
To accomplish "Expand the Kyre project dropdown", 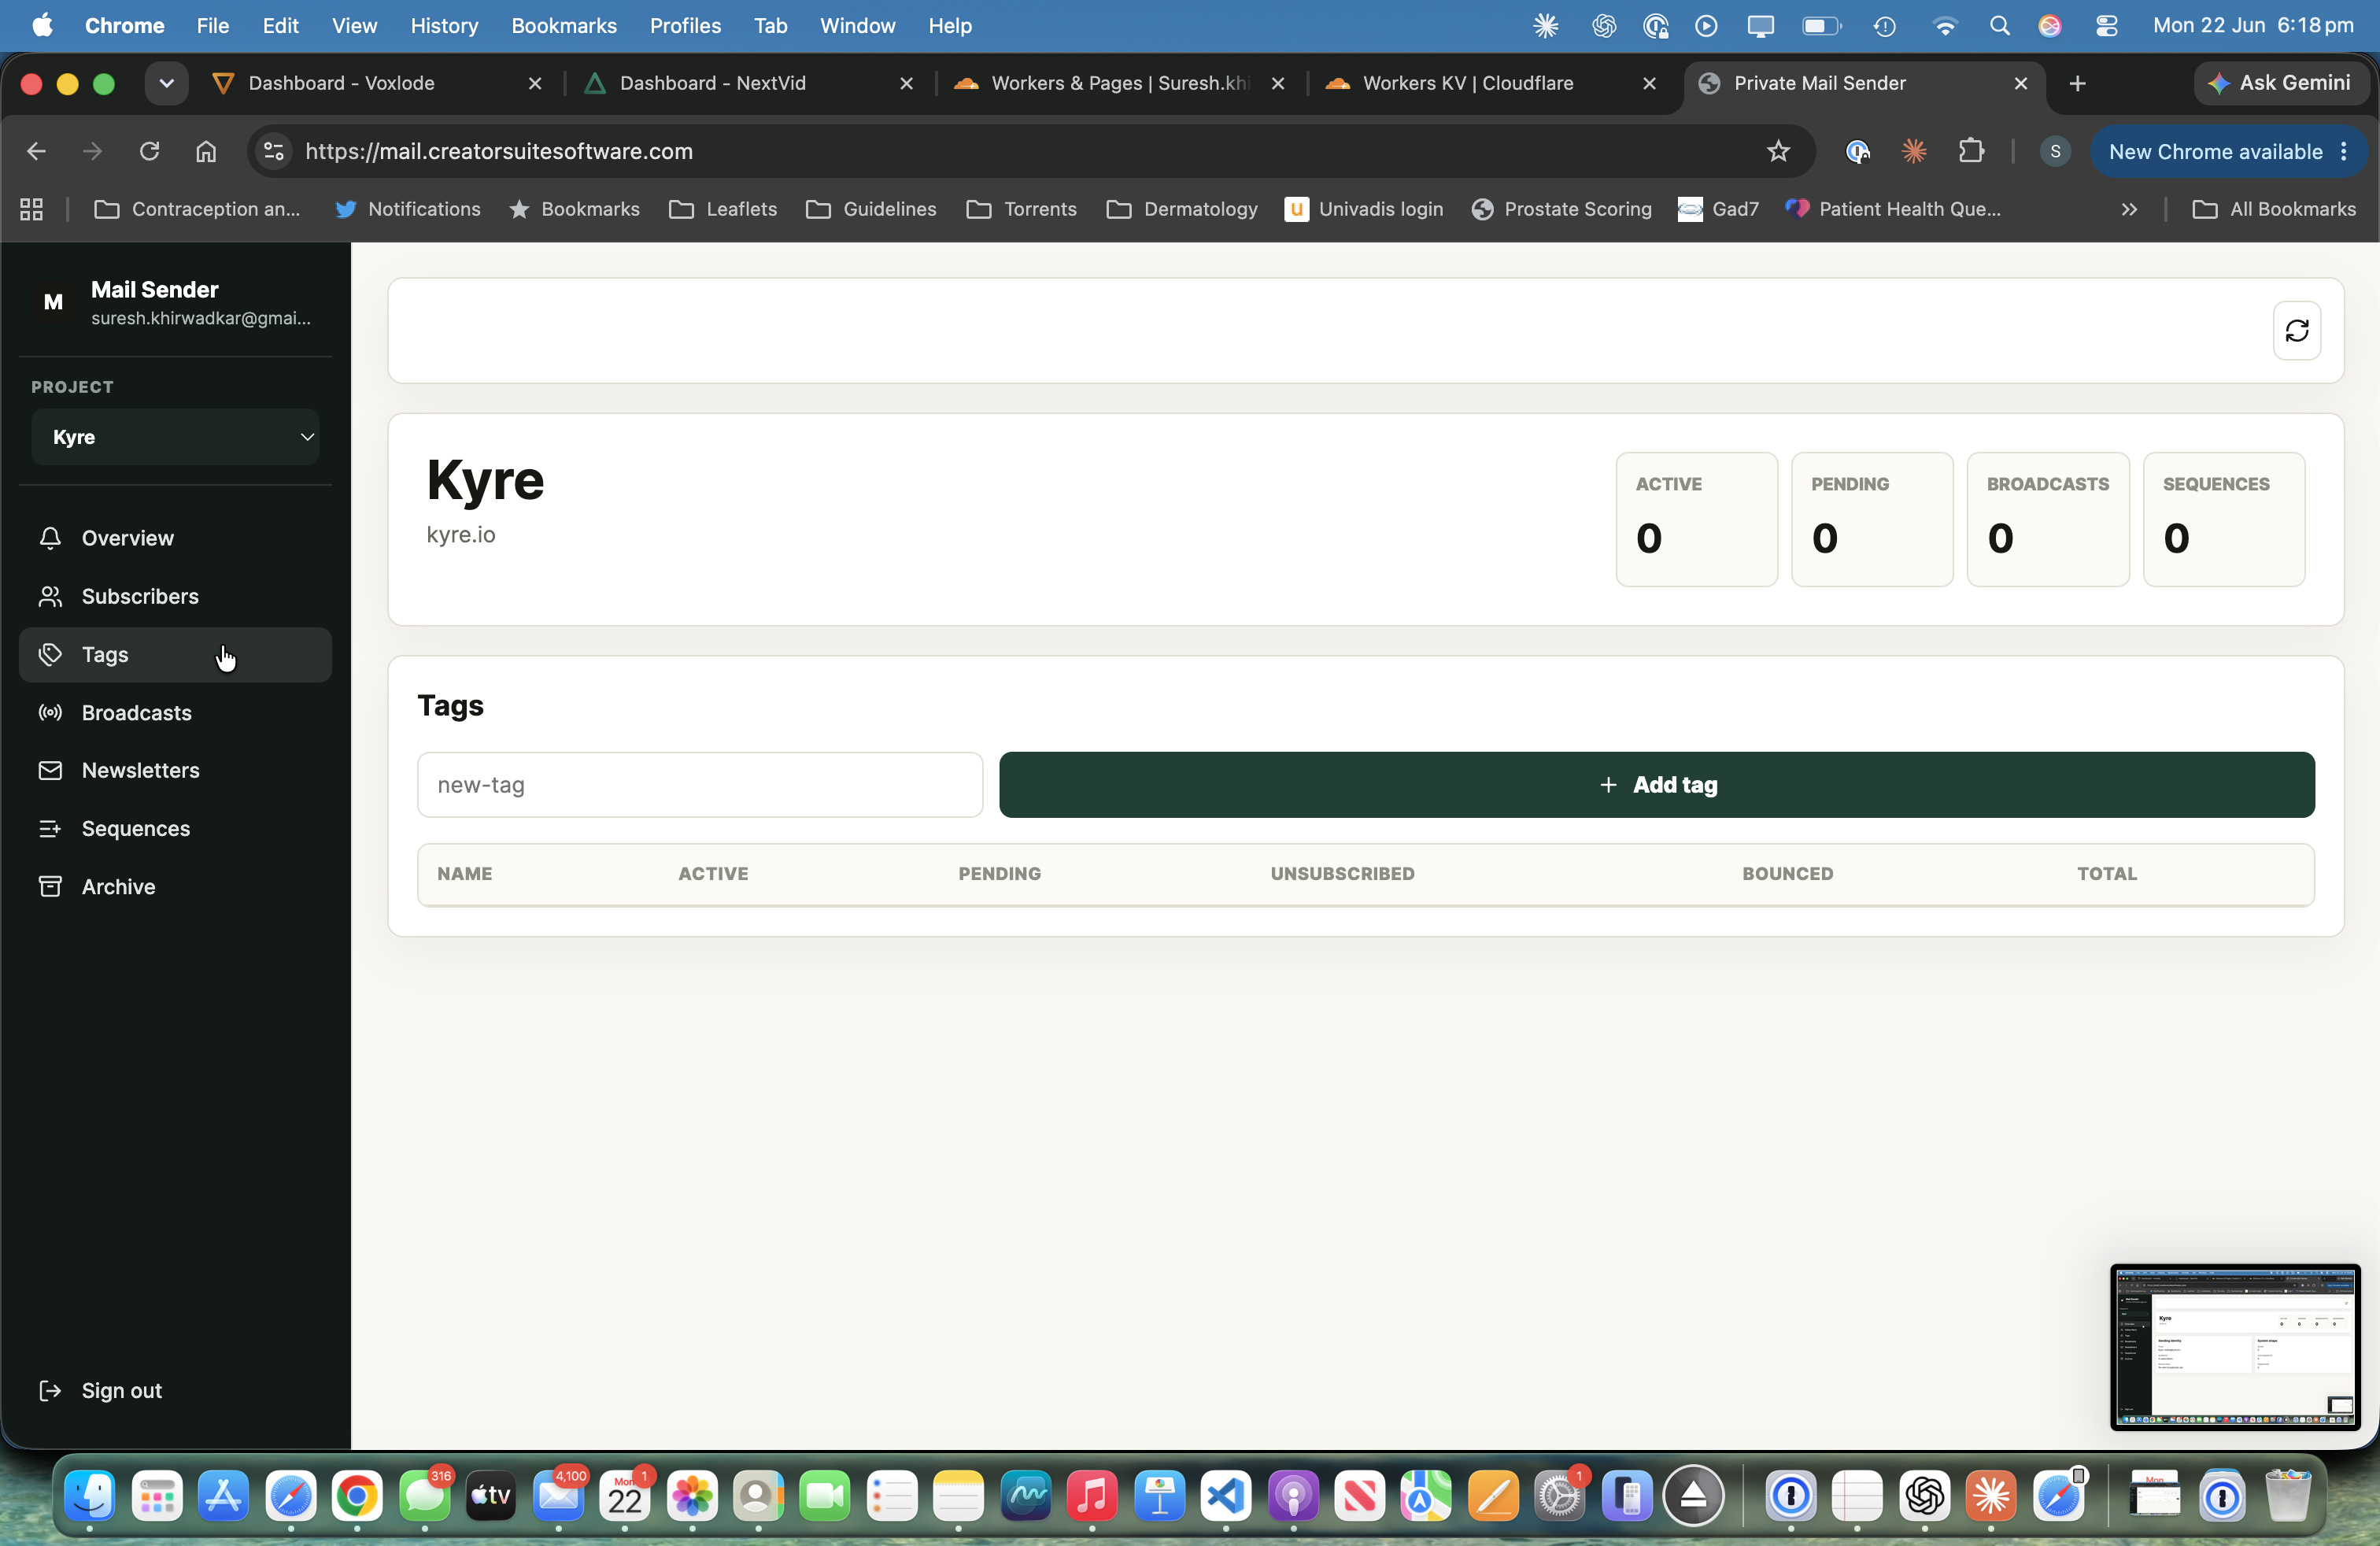I will (x=175, y=437).
